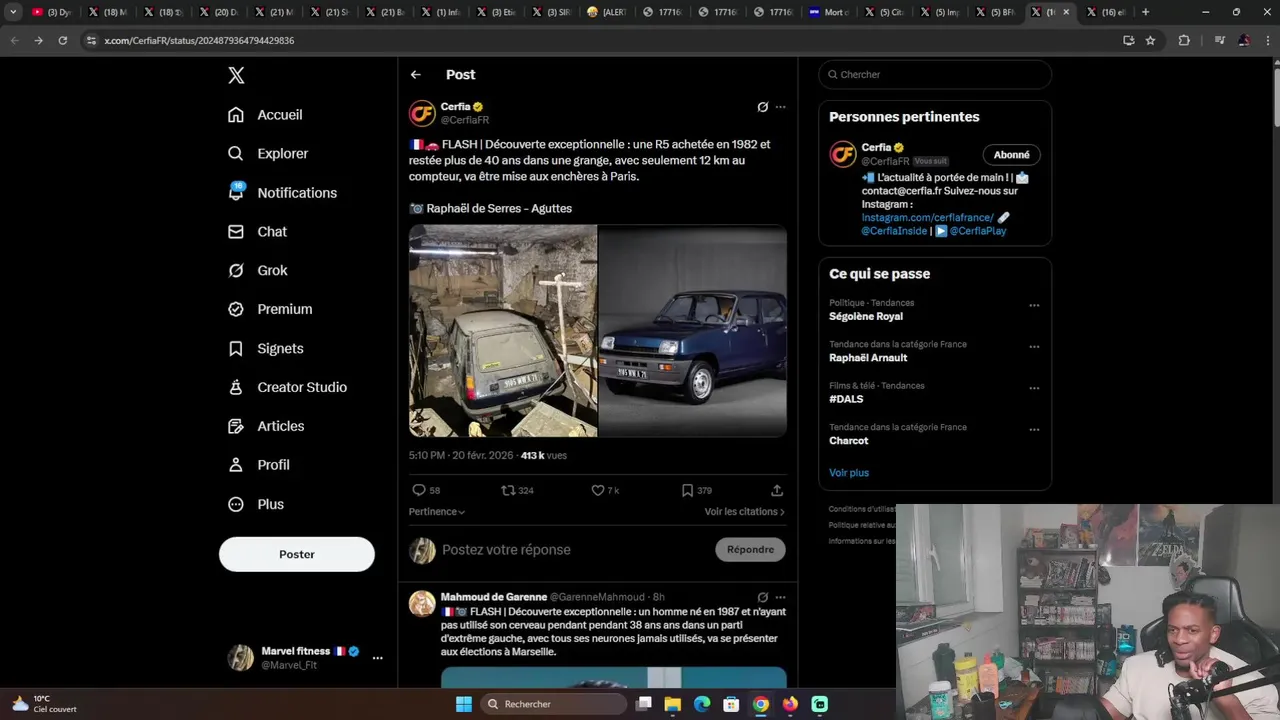Open Chat in sidebar
This screenshot has width=1280, height=720.
(x=257, y=232)
